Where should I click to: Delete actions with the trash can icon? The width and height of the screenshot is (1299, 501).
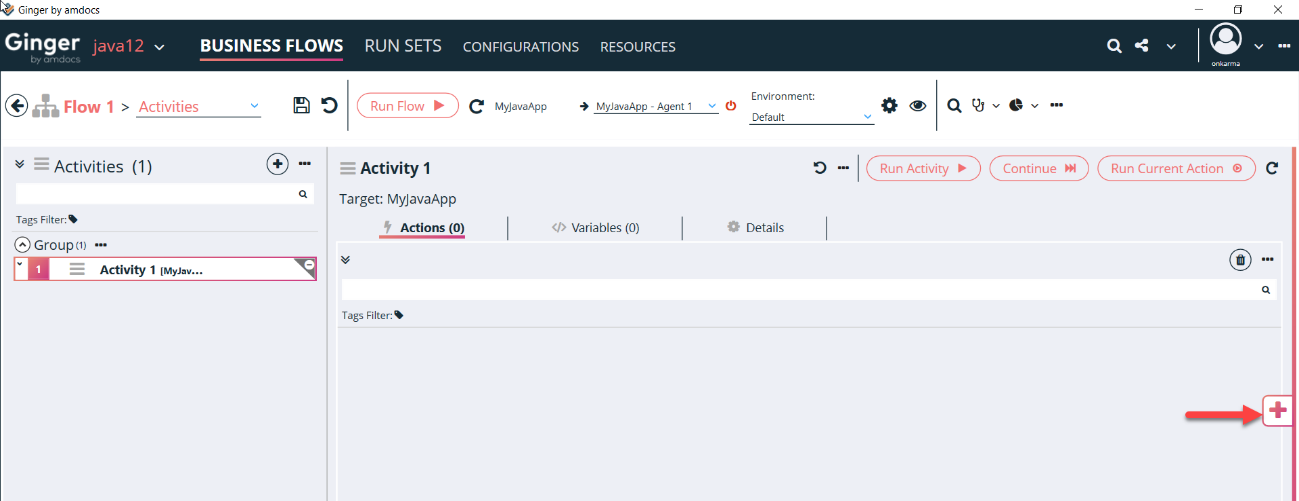click(1240, 260)
